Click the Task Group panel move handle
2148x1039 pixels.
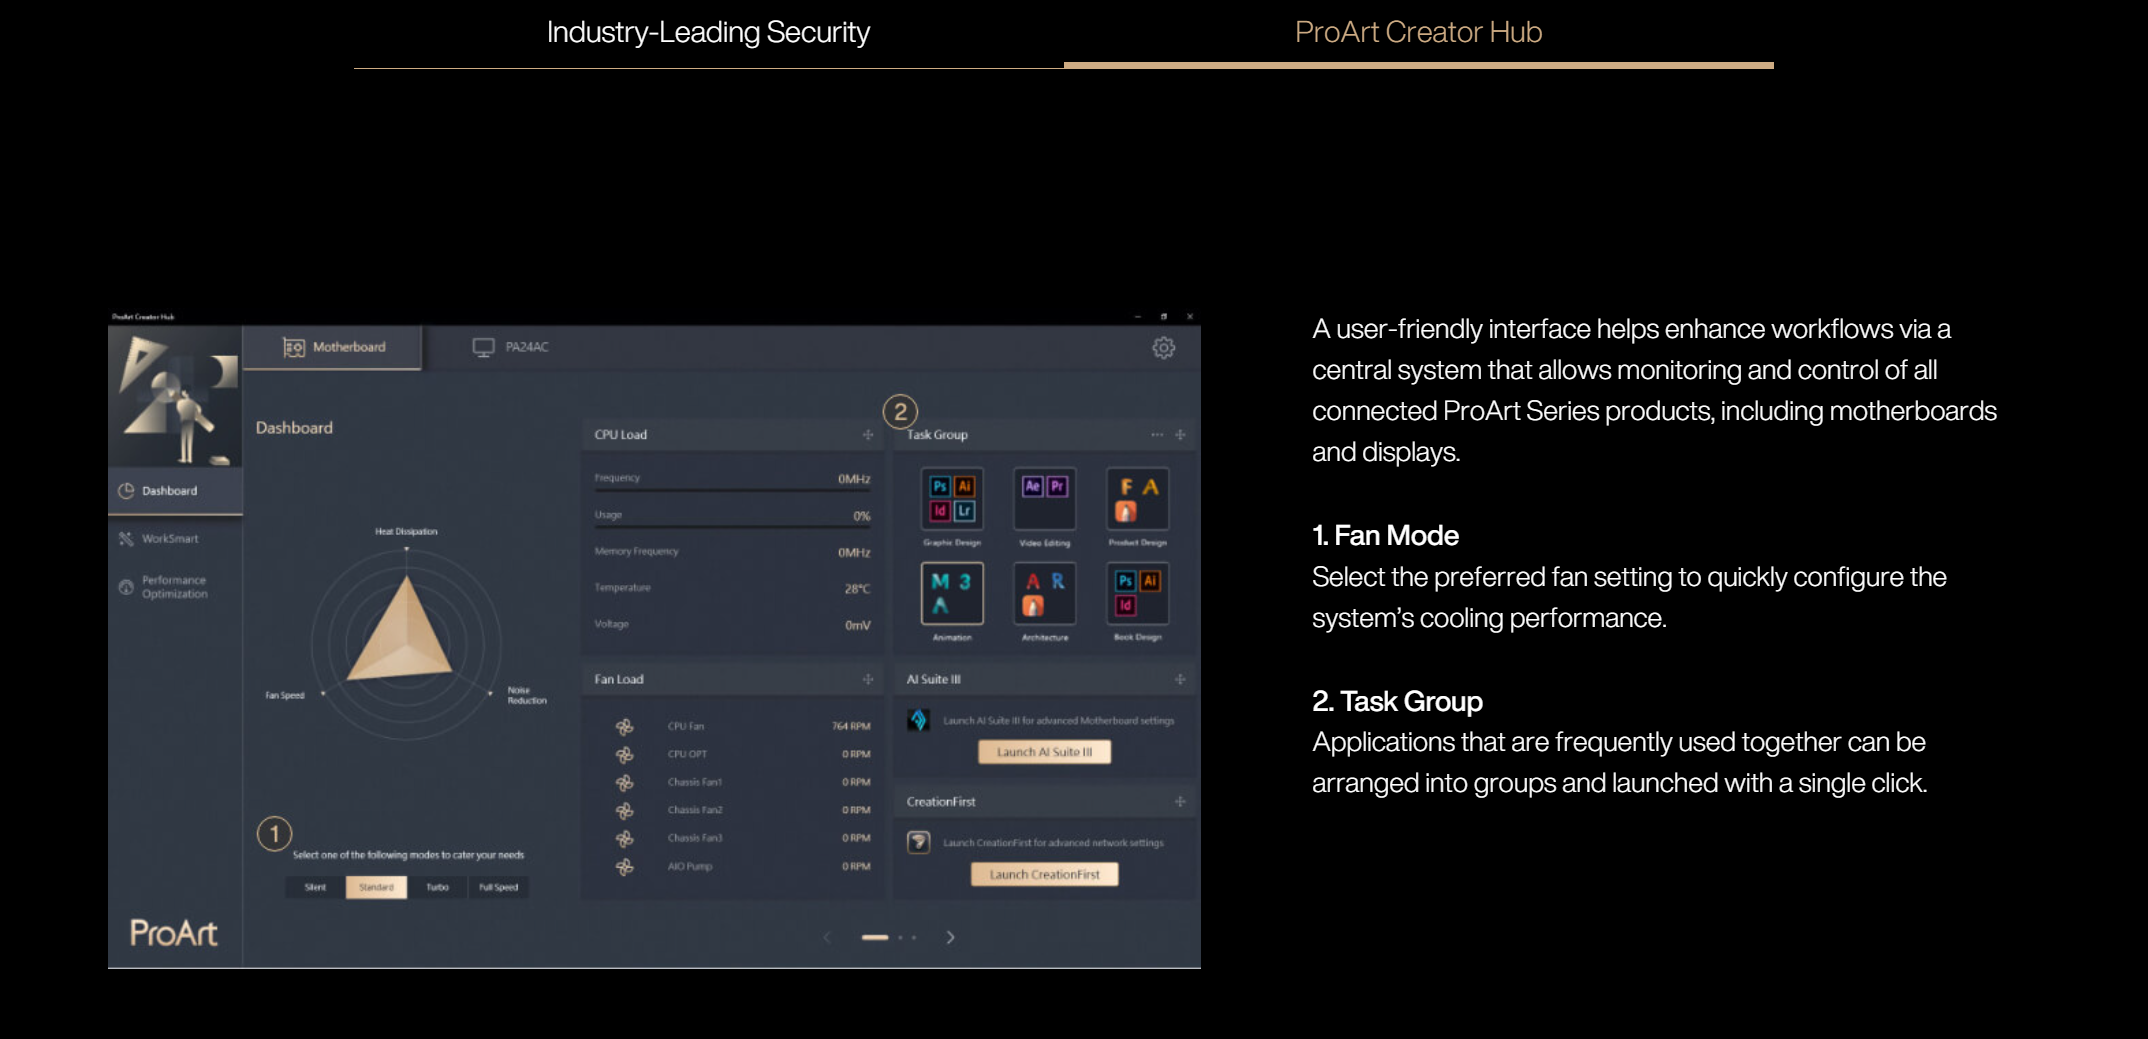[1180, 435]
